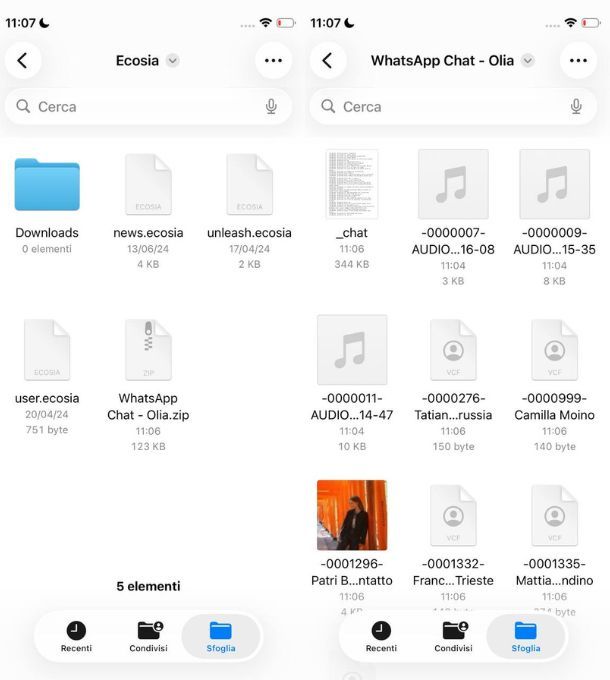610x680 pixels.
Task: Select the Recenti tab in Ecosia screen
Action: coord(76,636)
